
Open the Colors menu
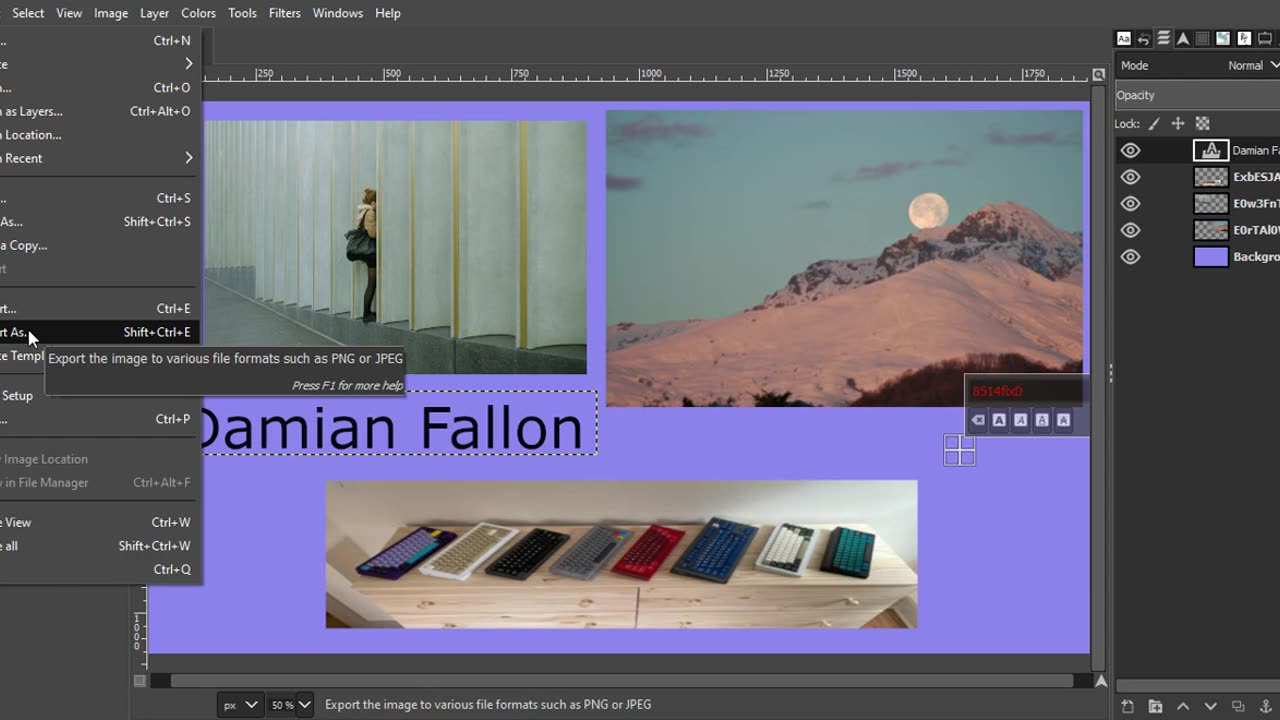(198, 13)
